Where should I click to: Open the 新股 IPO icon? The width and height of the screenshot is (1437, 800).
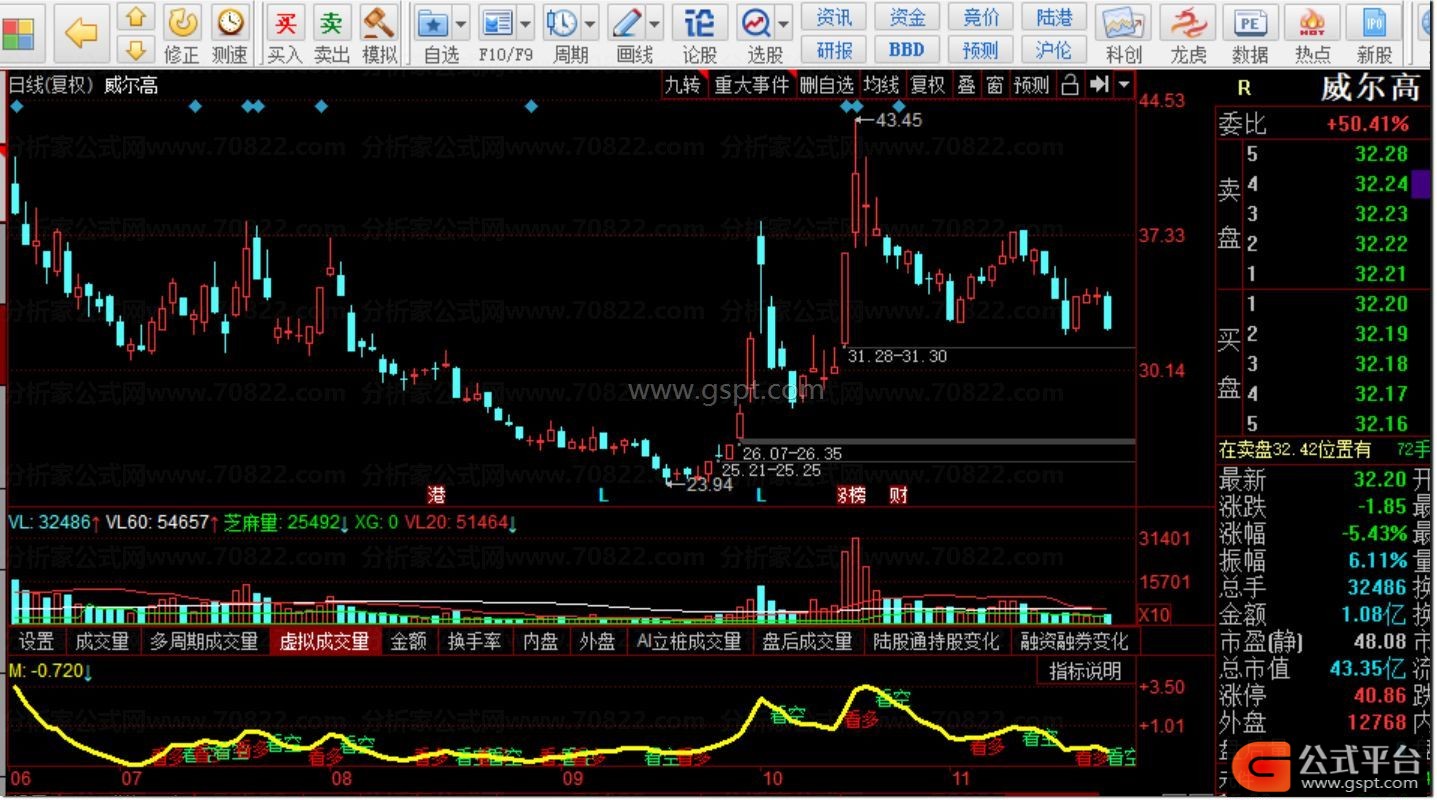pos(1375,34)
